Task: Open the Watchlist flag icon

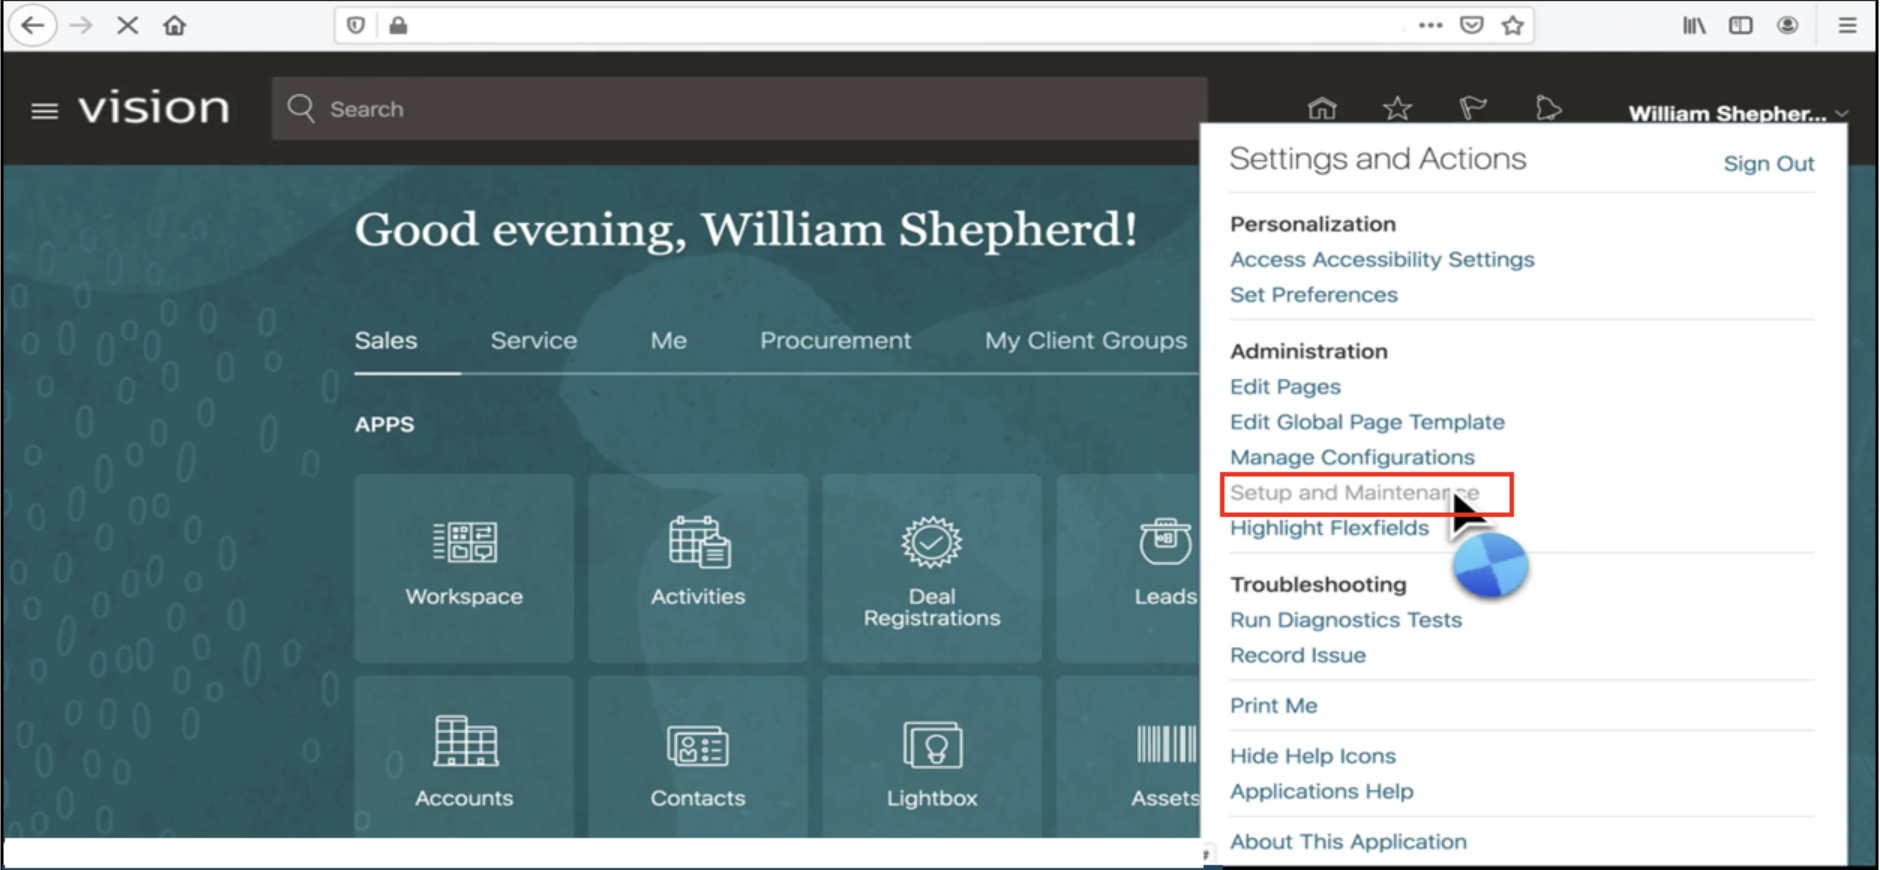Action: [x=1472, y=109]
